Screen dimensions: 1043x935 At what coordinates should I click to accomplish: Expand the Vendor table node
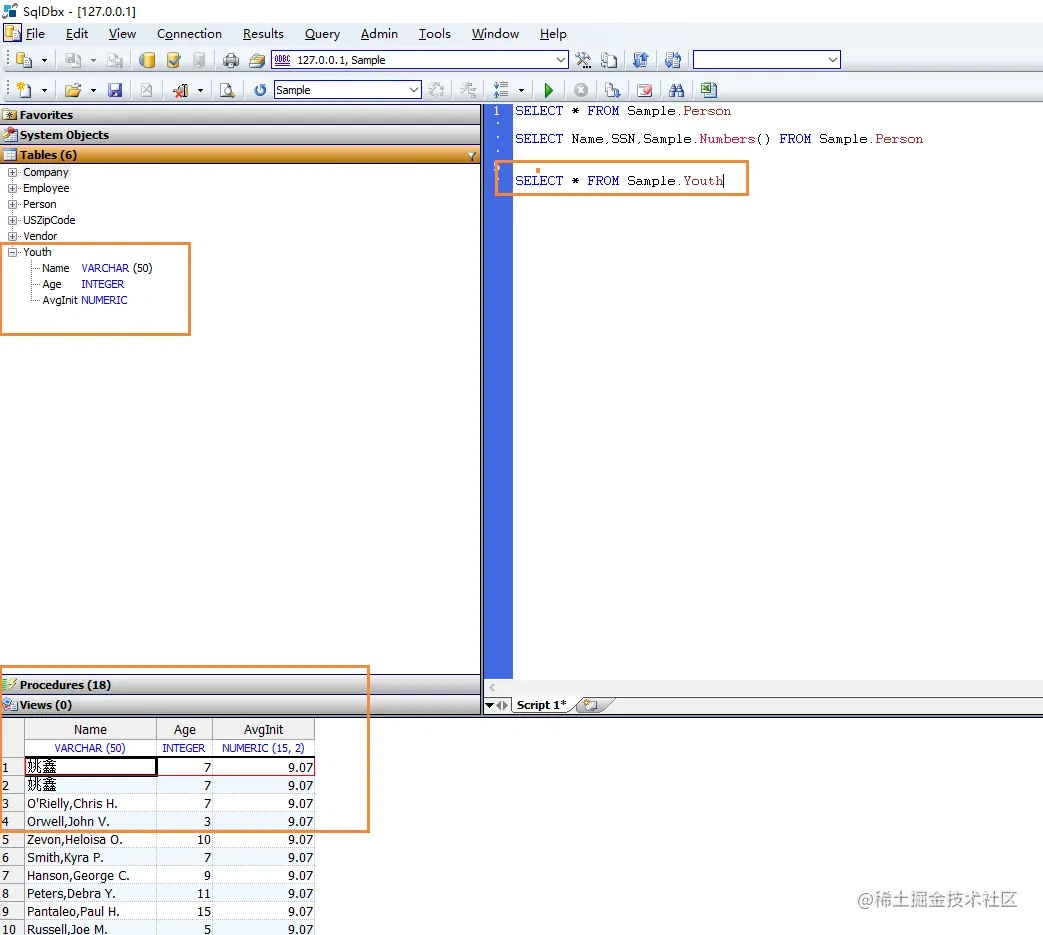coord(13,236)
